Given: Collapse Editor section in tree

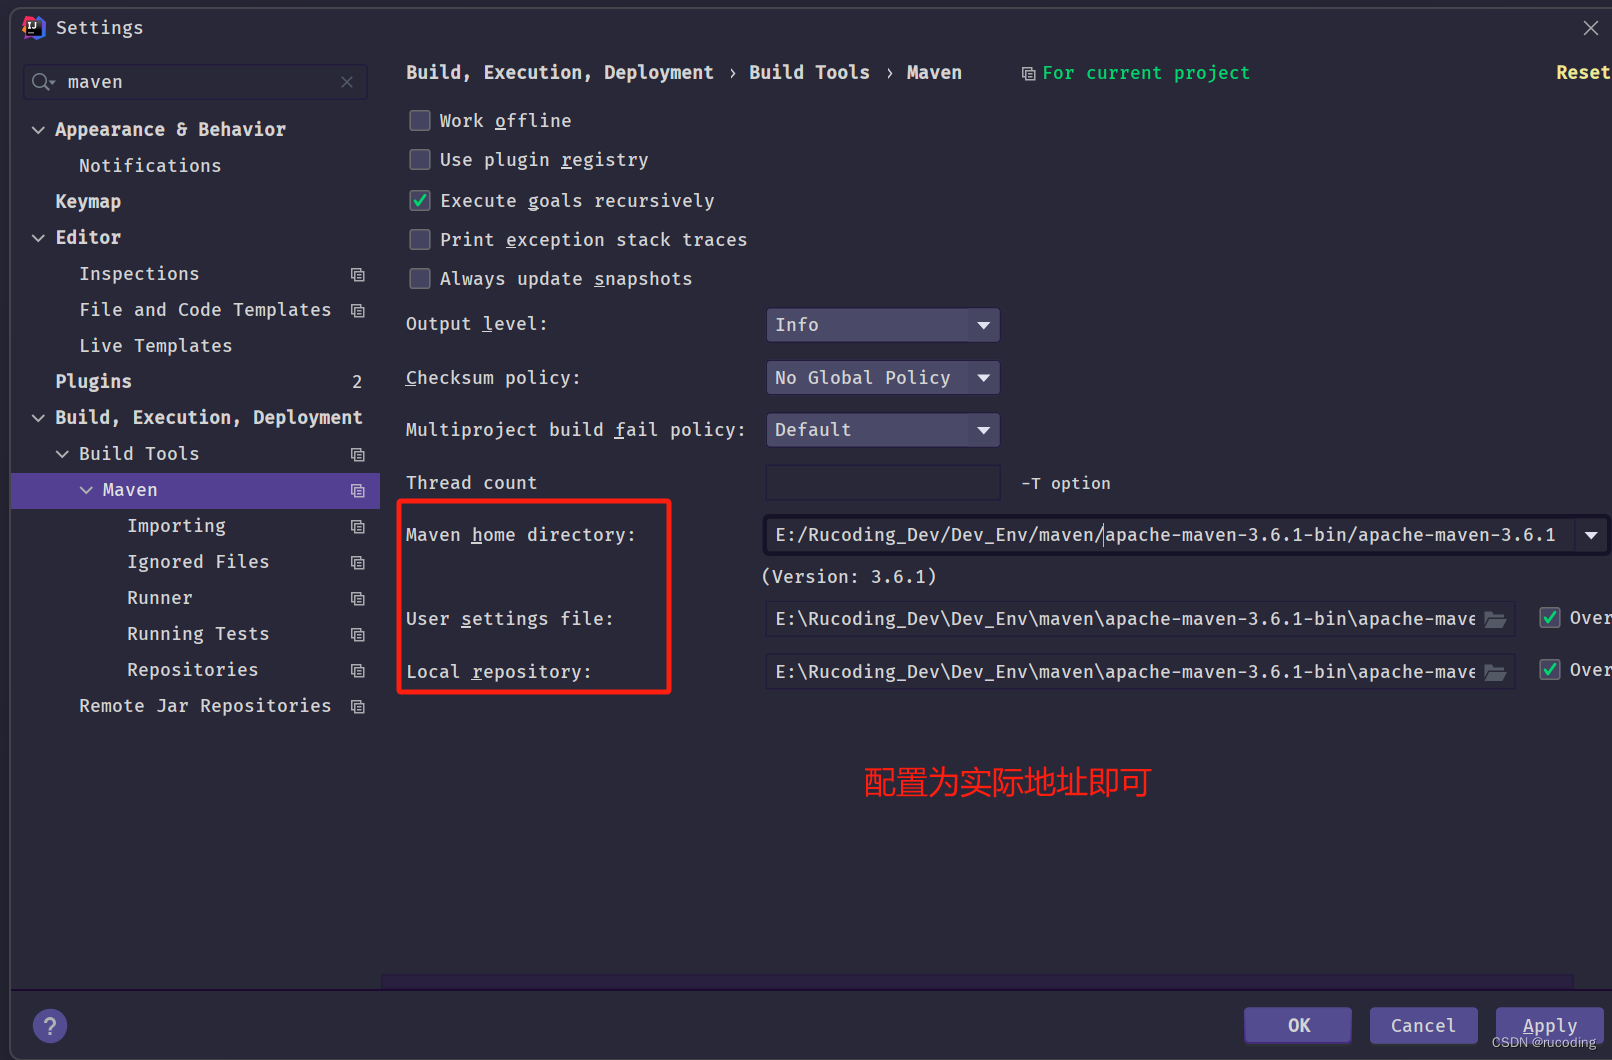Looking at the screenshot, I should click(x=38, y=238).
